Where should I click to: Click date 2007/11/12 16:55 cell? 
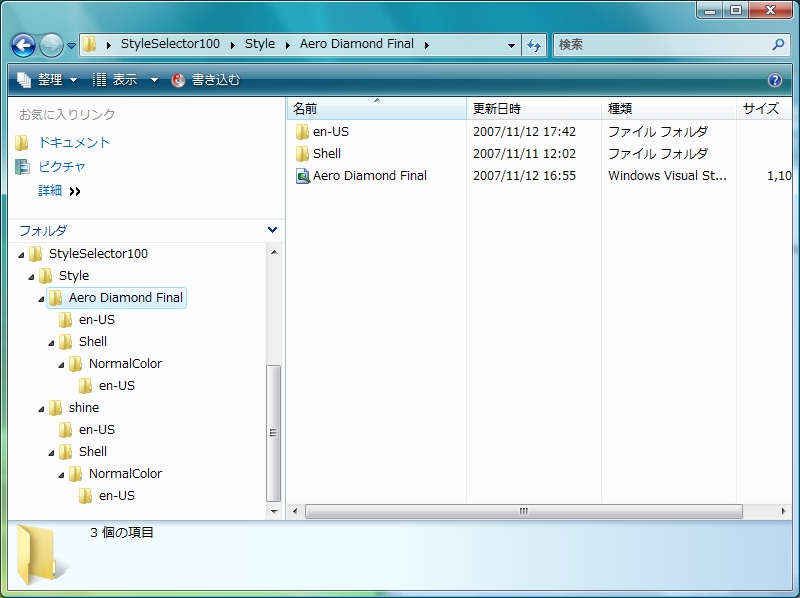click(524, 176)
